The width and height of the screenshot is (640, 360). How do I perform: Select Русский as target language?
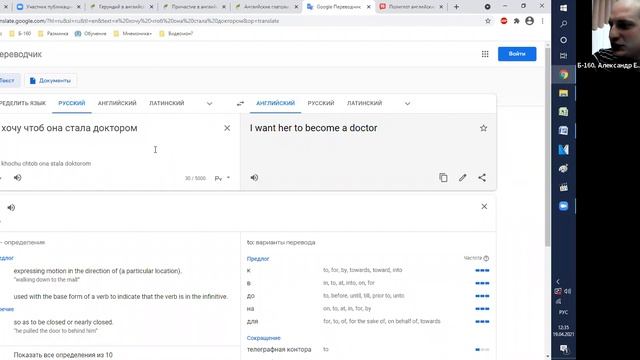tap(321, 103)
